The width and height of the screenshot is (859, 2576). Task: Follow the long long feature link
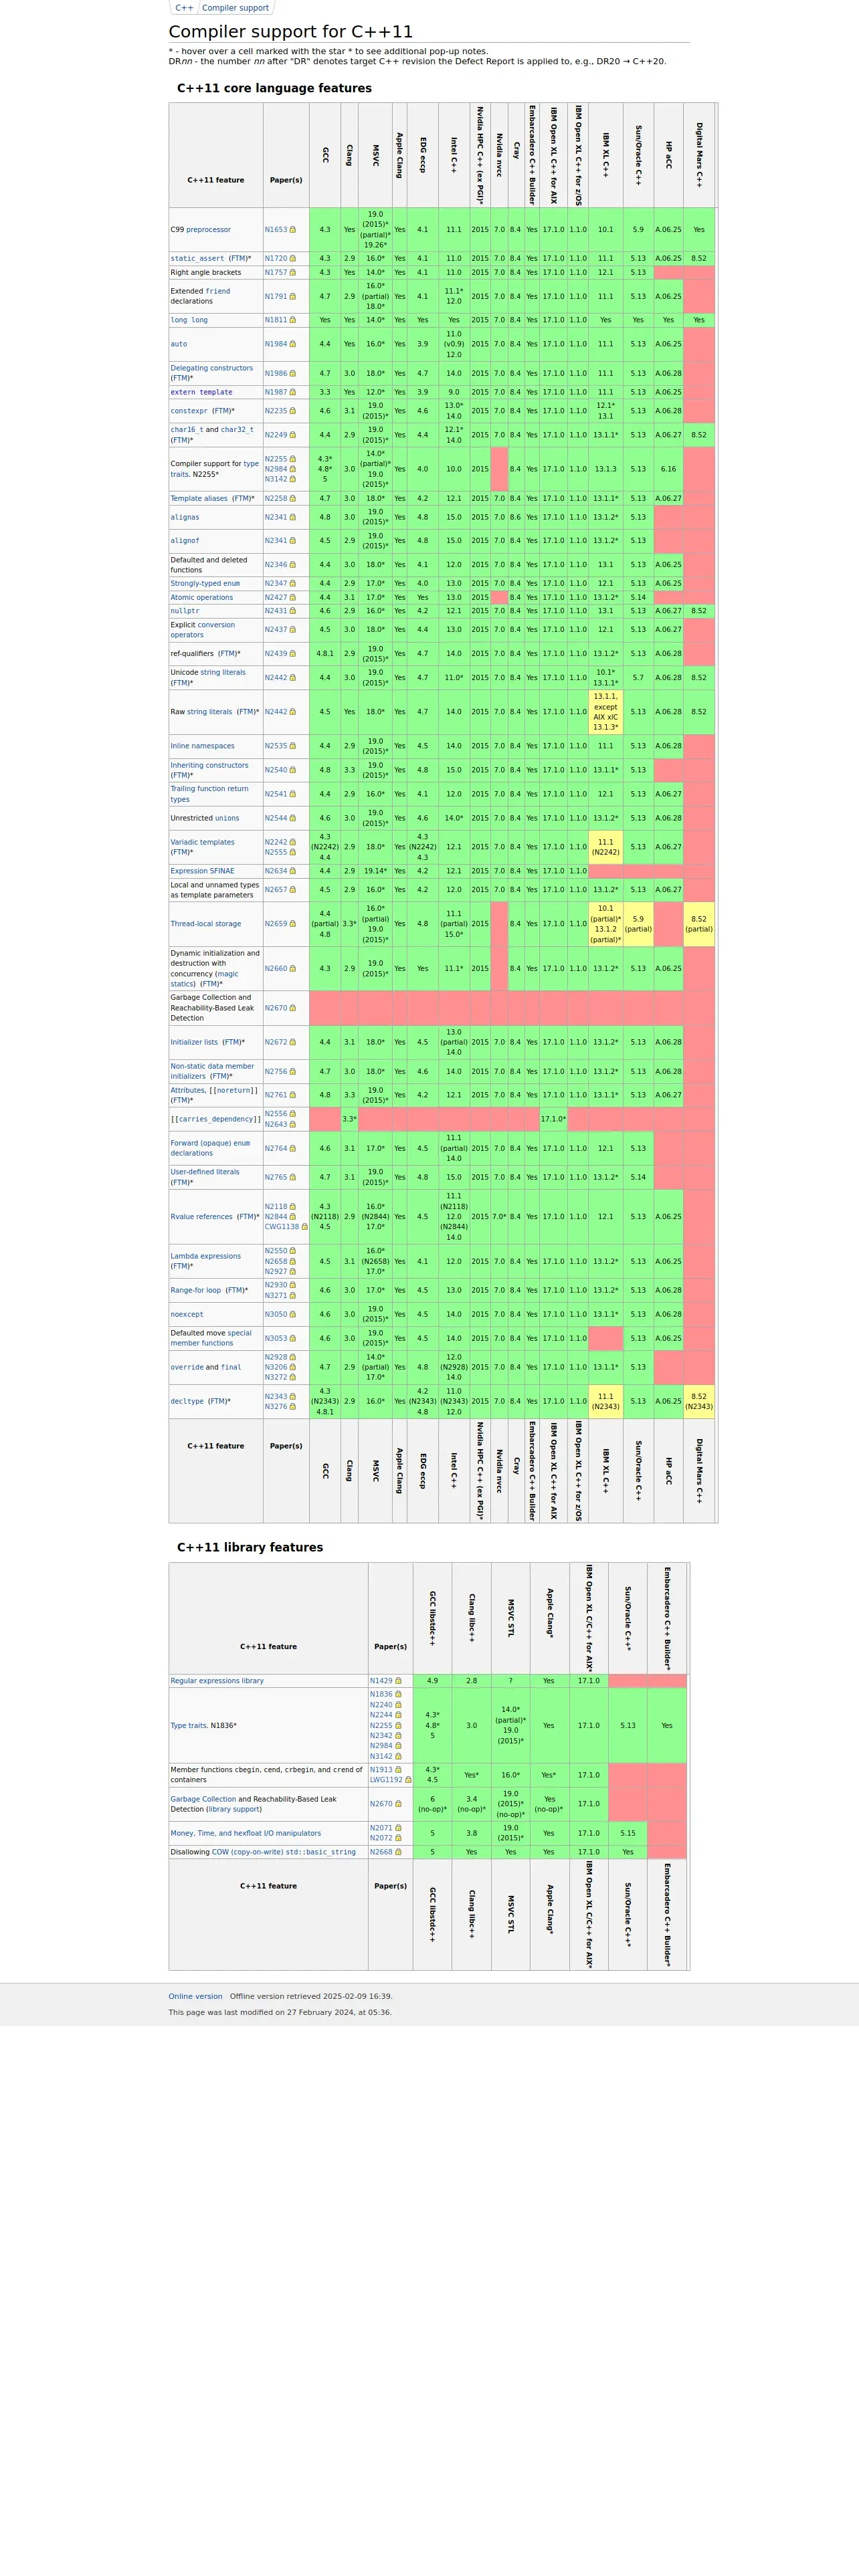tap(189, 320)
